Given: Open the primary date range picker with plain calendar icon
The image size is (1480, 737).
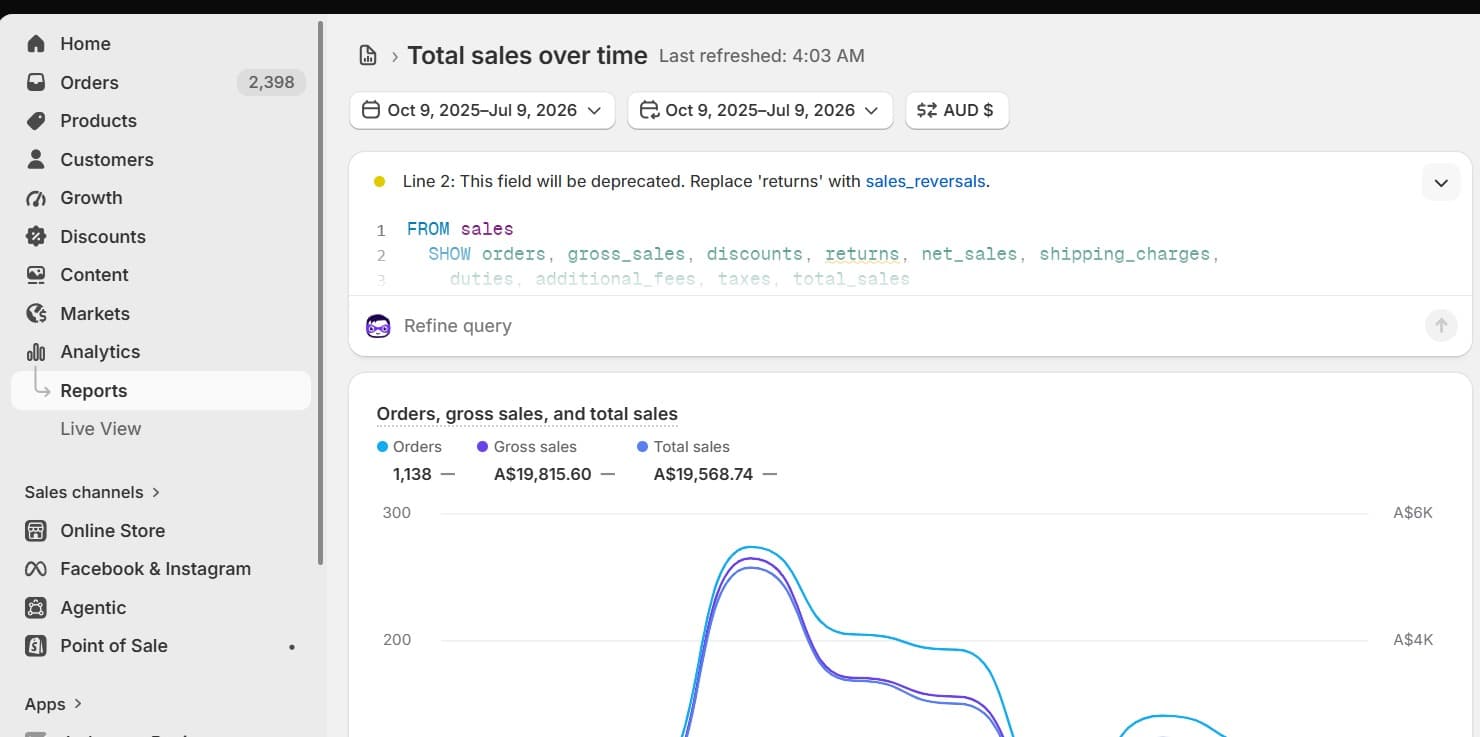Looking at the screenshot, I should (482, 110).
